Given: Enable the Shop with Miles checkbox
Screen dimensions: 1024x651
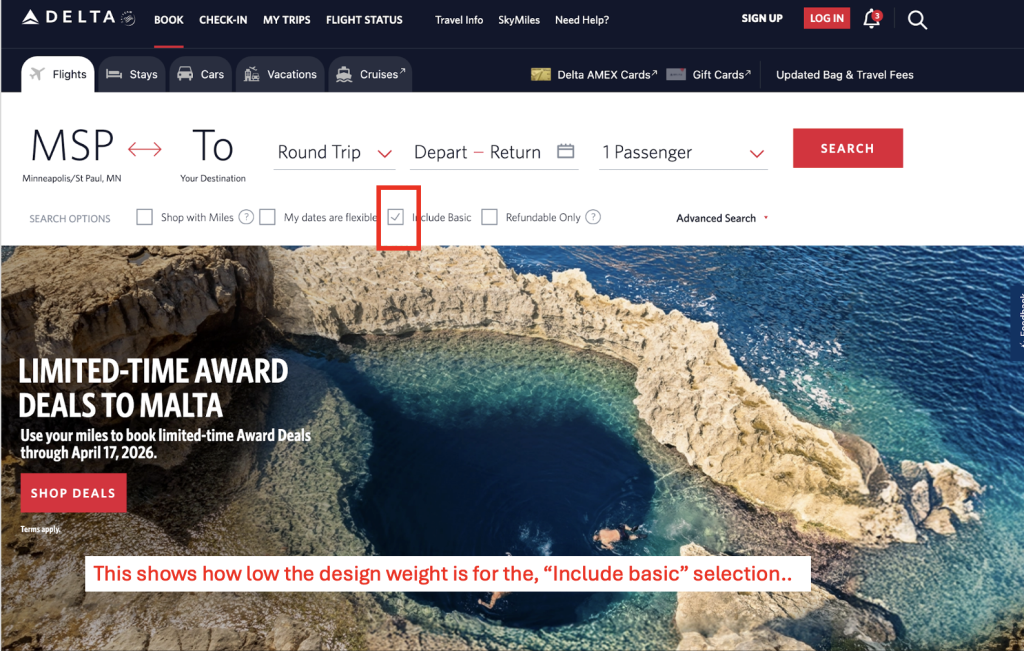Looking at the screenshot, I should (145, 217).
